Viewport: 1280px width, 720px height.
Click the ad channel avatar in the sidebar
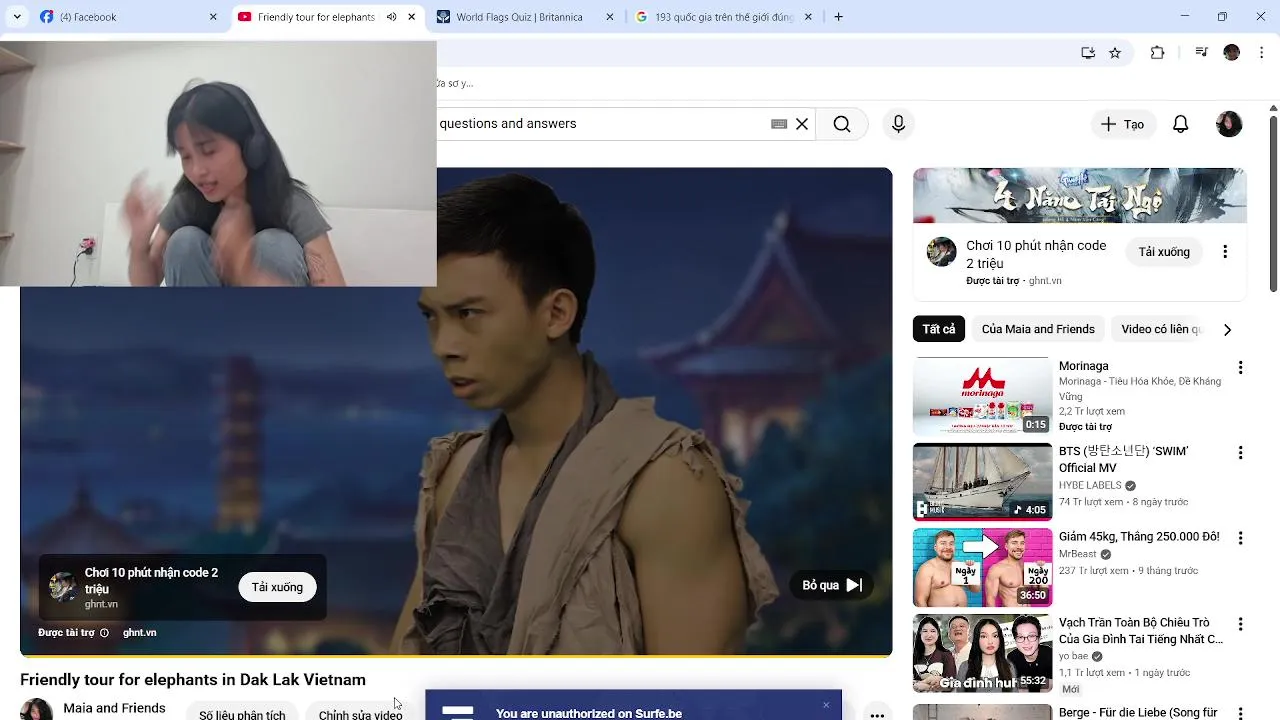pyautogui.click(x=941, y=252)
